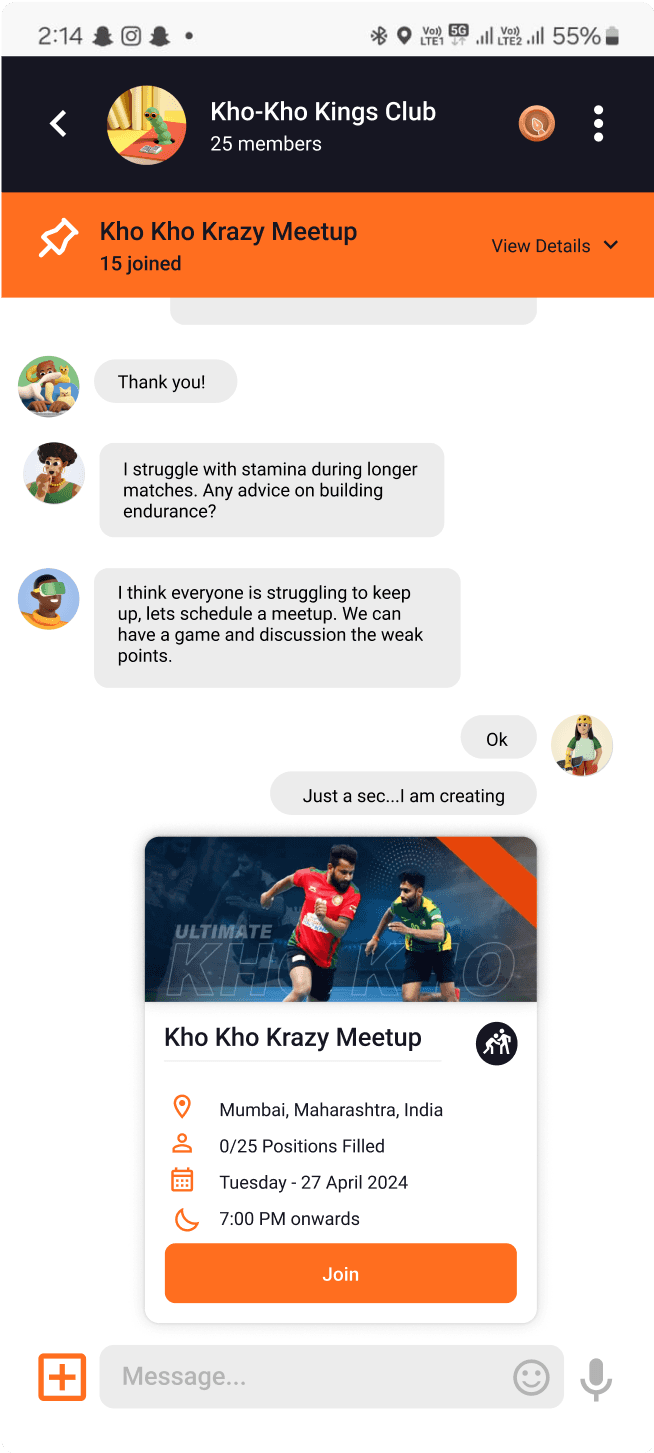Viewport: 654px width, 1453px height.
Task: Tap avatar of user asking about stamina
Action: pyautogui.click(x=54, y=473)
